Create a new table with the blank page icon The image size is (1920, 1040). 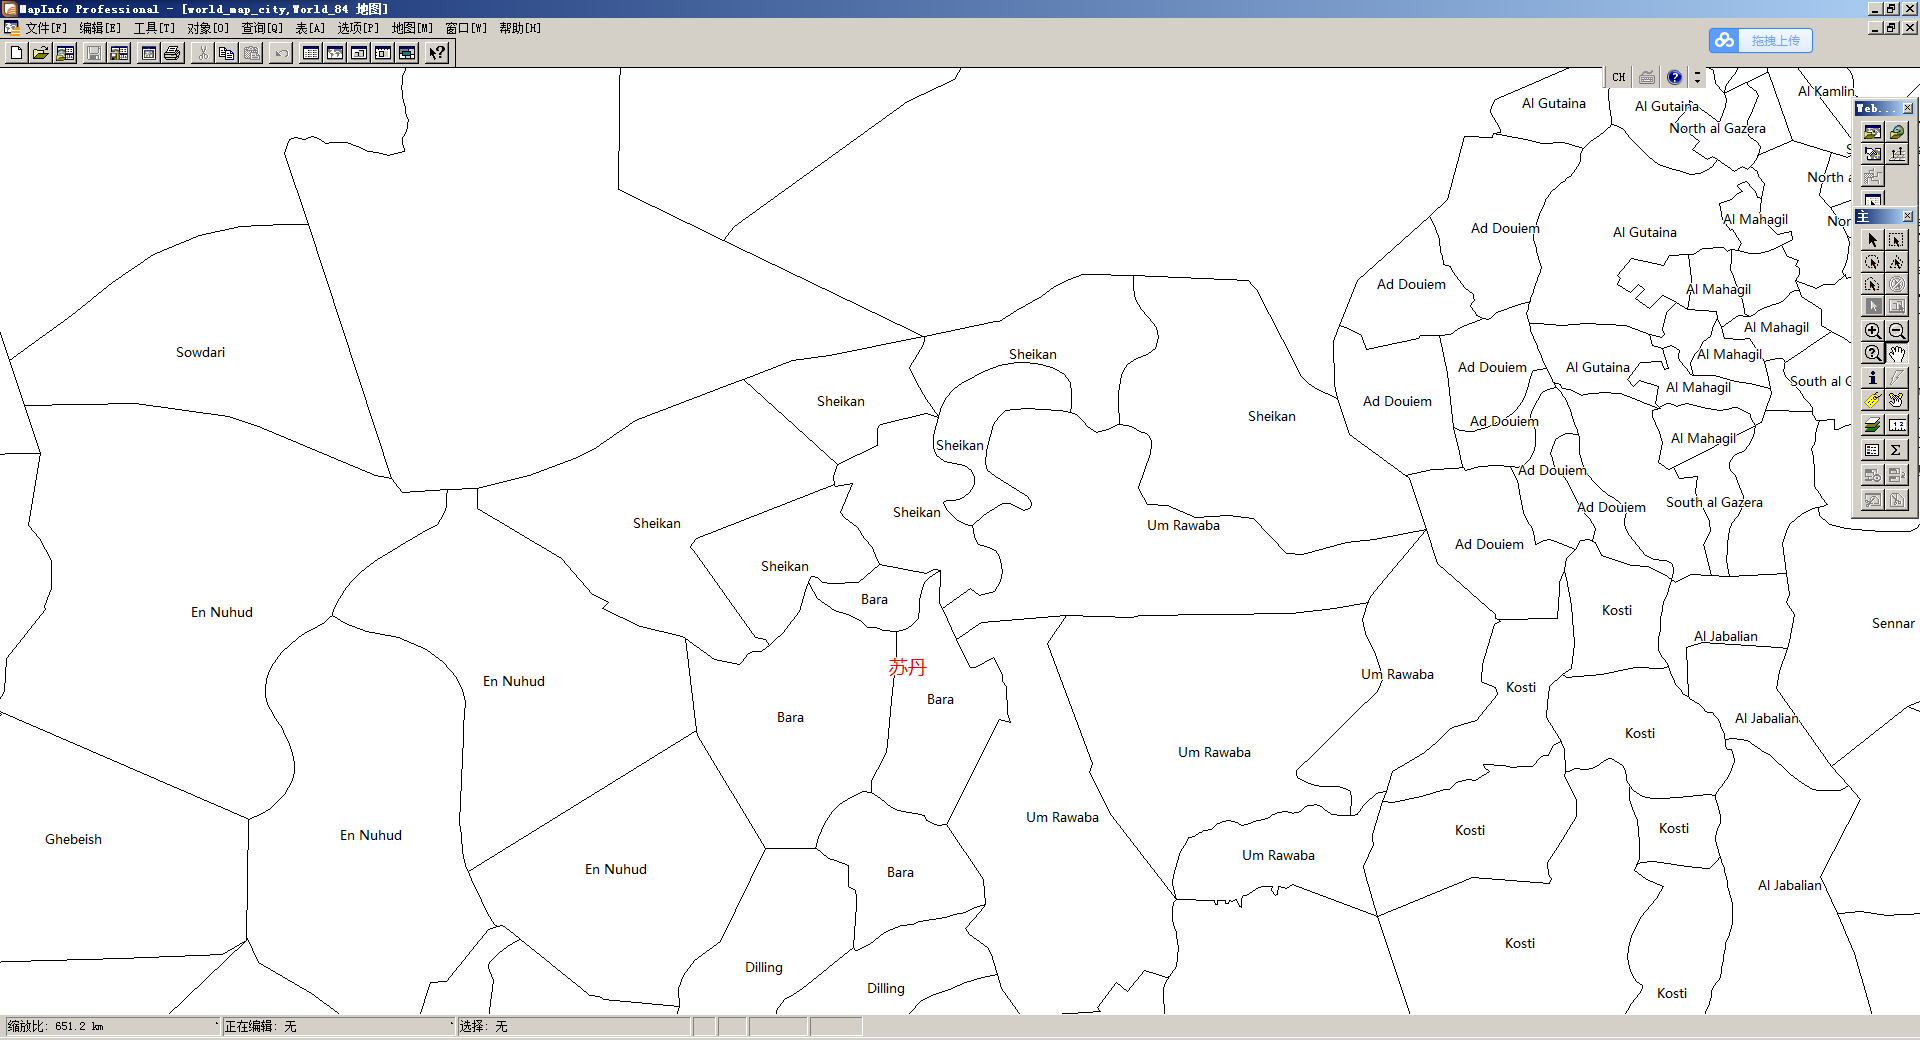17,53
